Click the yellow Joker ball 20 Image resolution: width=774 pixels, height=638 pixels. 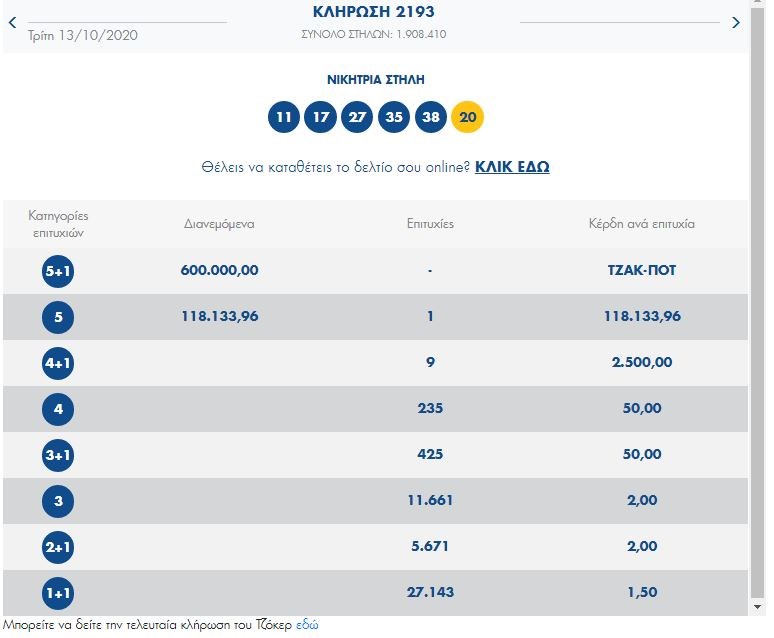point(467,117)
